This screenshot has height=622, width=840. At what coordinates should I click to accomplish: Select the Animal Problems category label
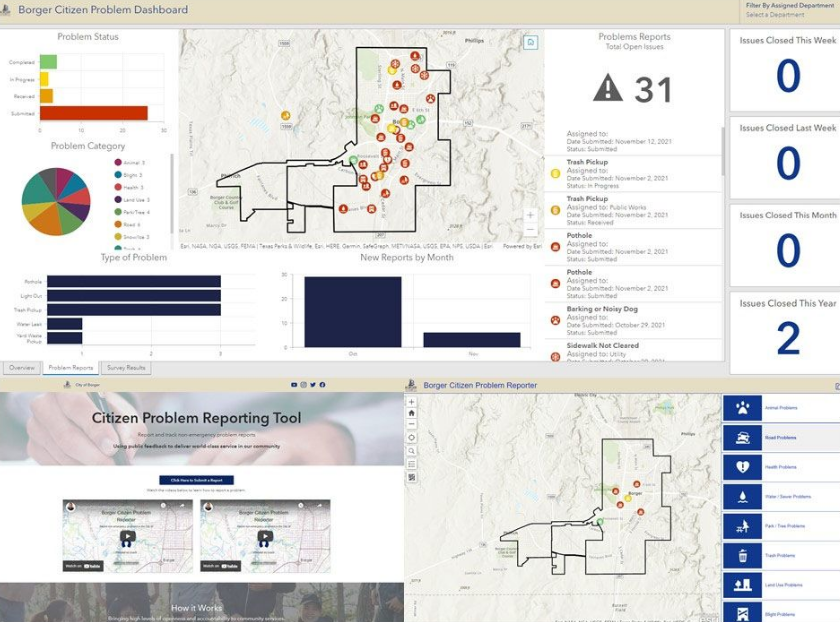(x=781, y=408)
